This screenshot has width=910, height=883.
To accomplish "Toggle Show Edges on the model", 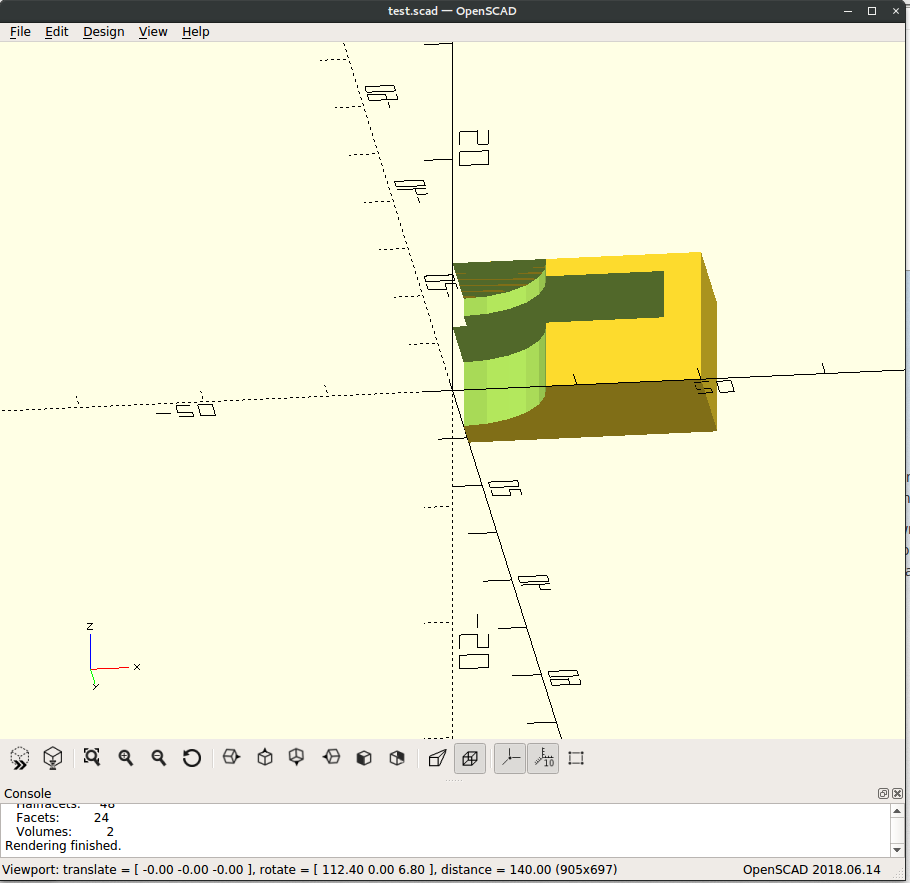I will [x=576, y=758].
